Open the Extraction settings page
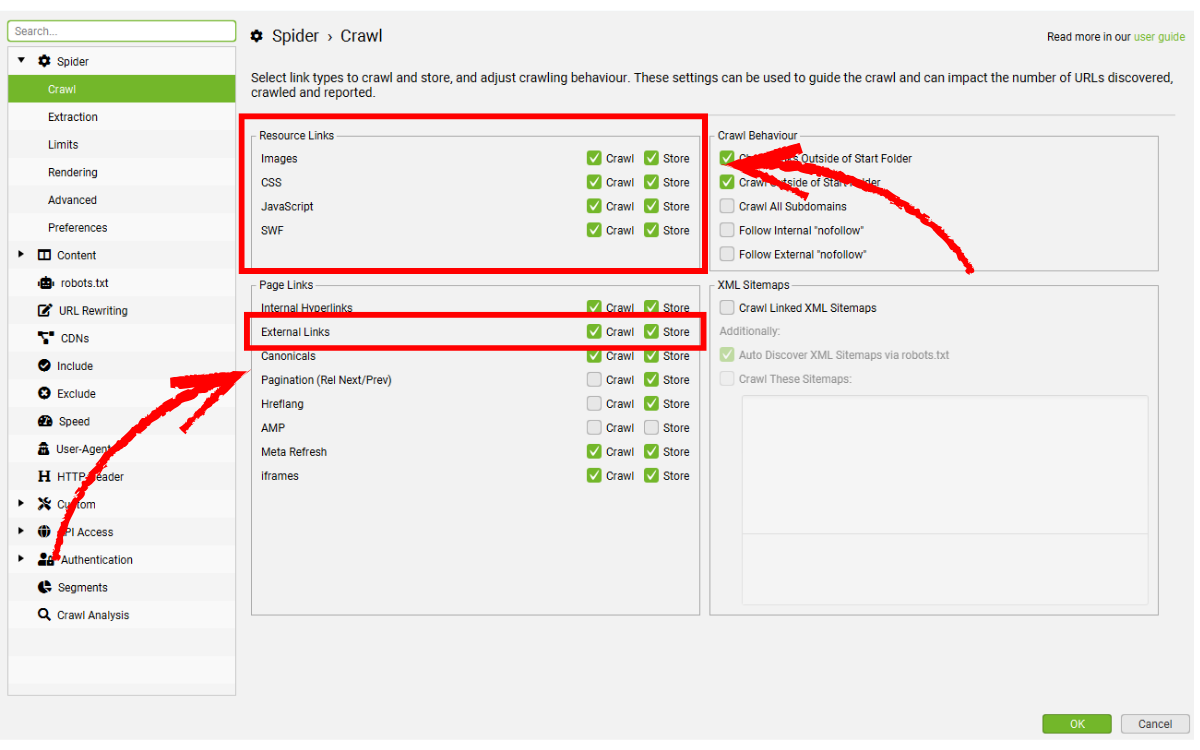The width and height of the screenshot is (1200, 750). (73, 117)
